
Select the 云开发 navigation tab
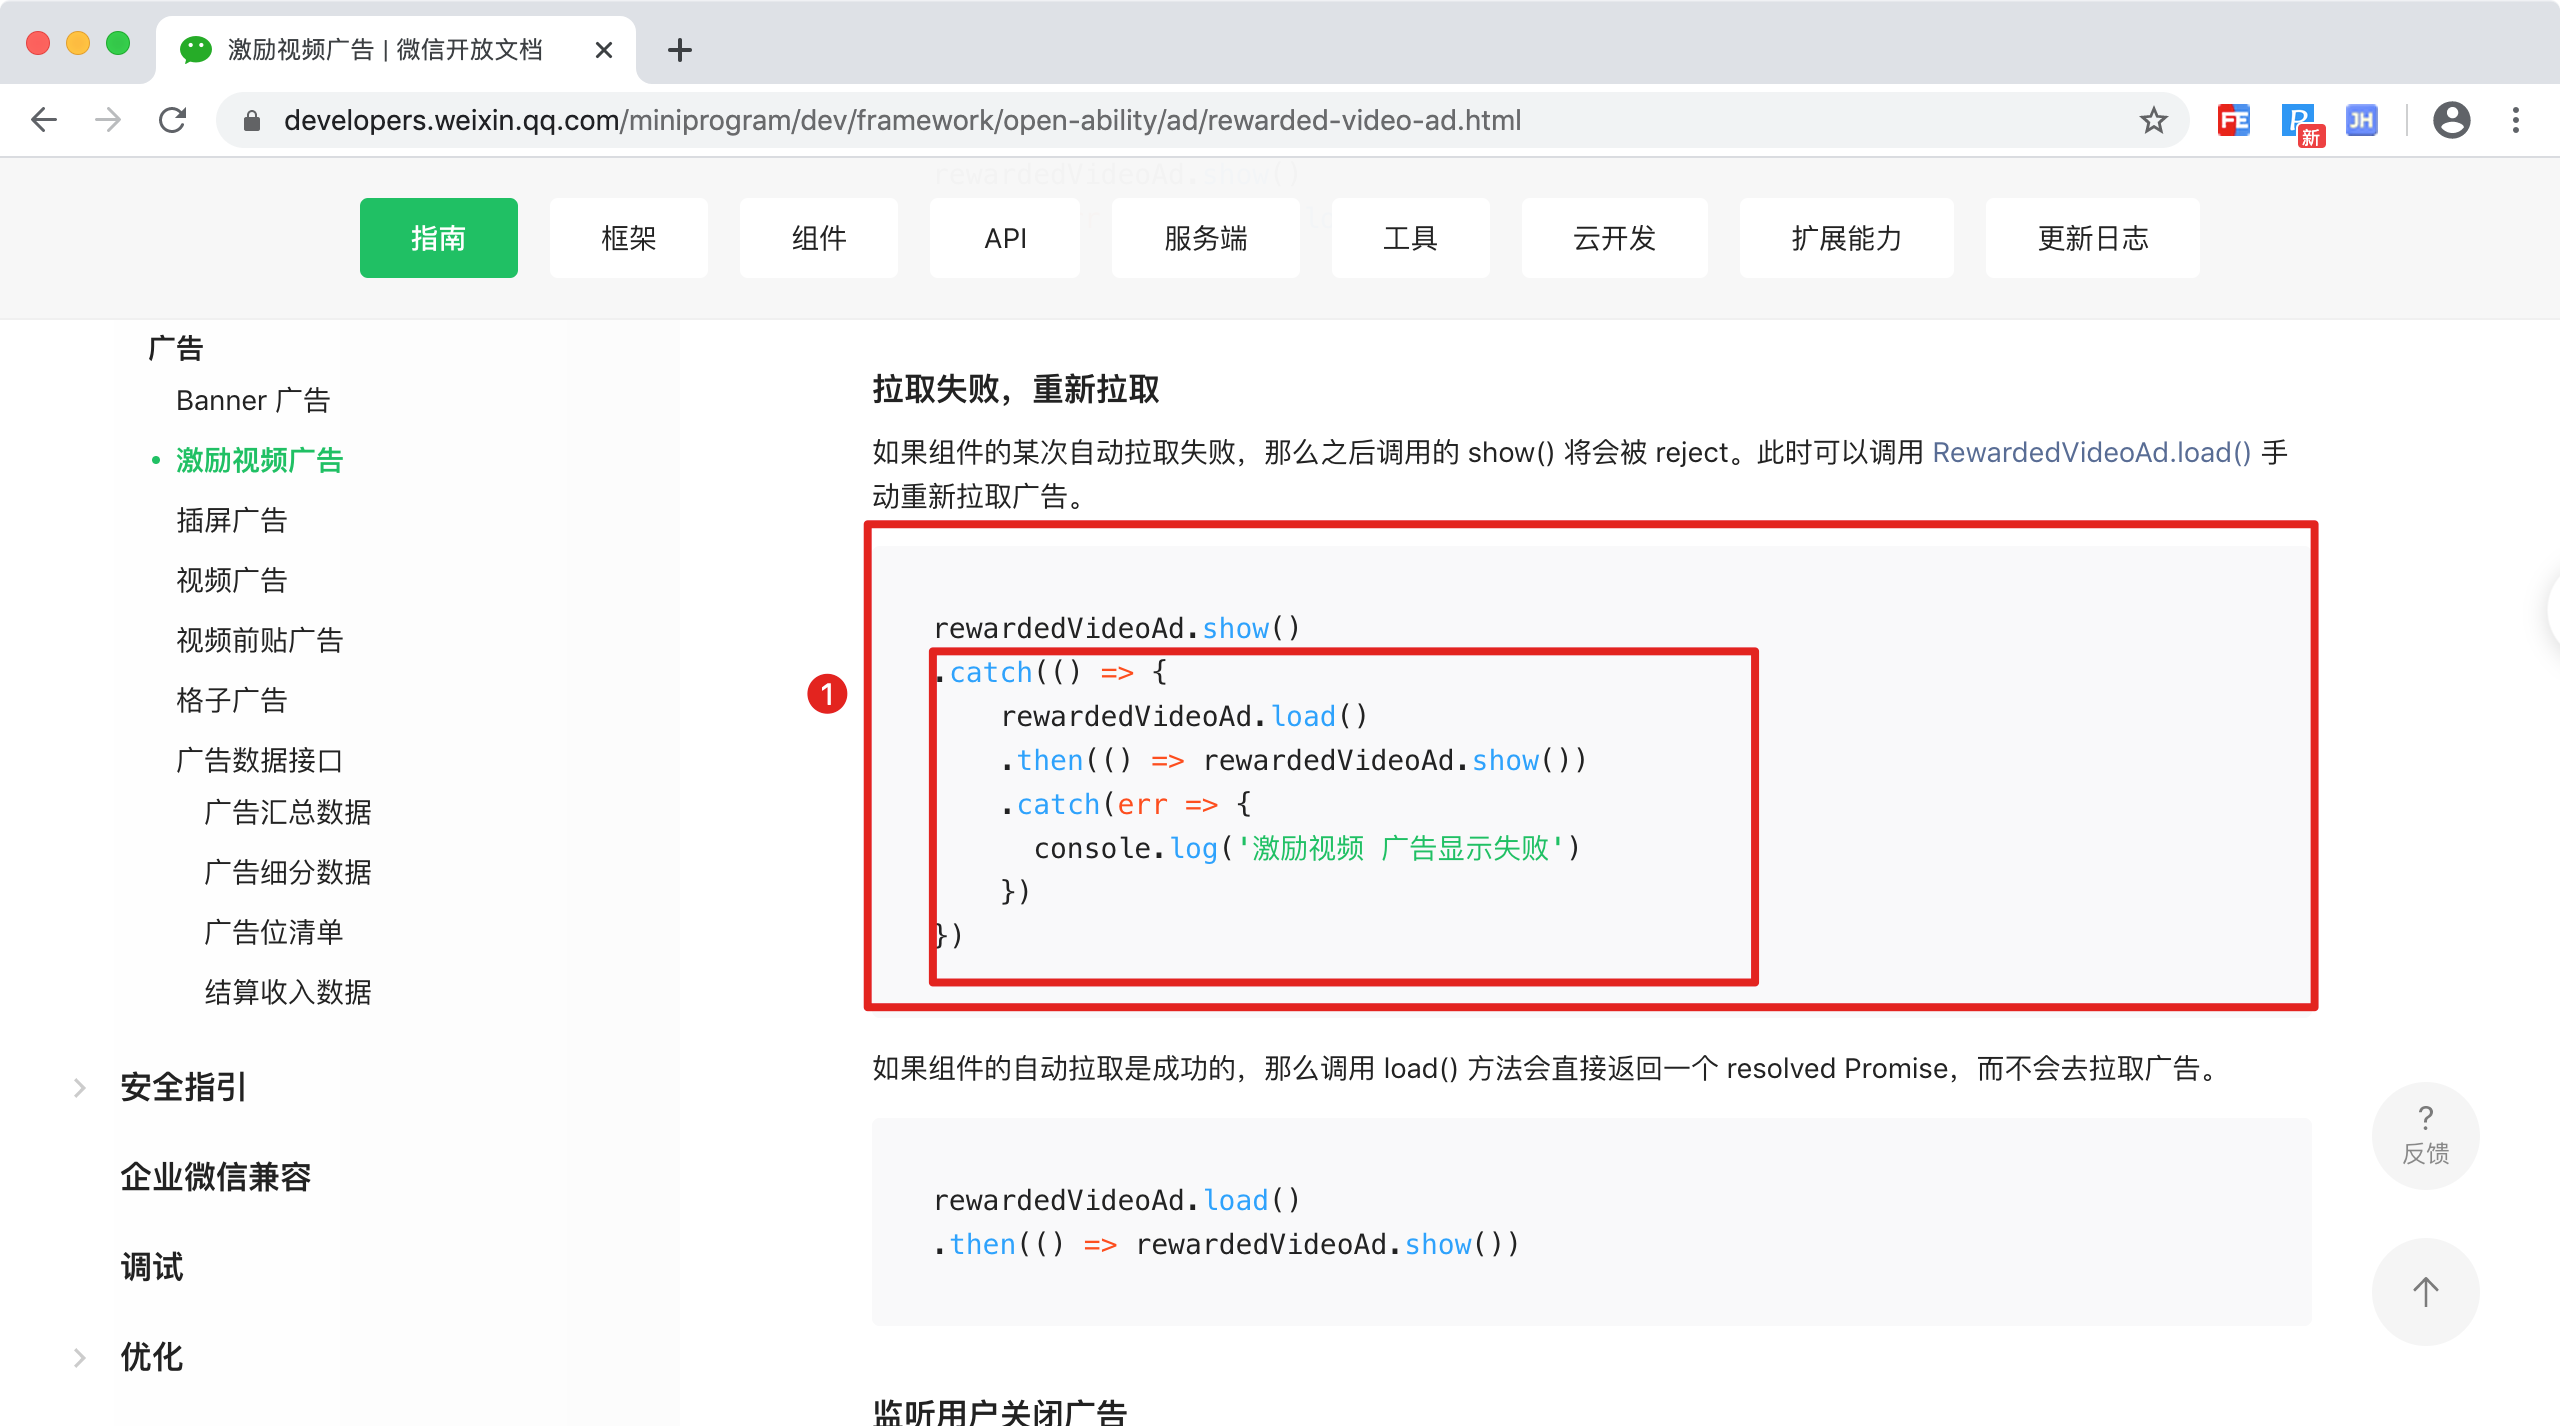pyautogui.click(x=1614, y=238)
